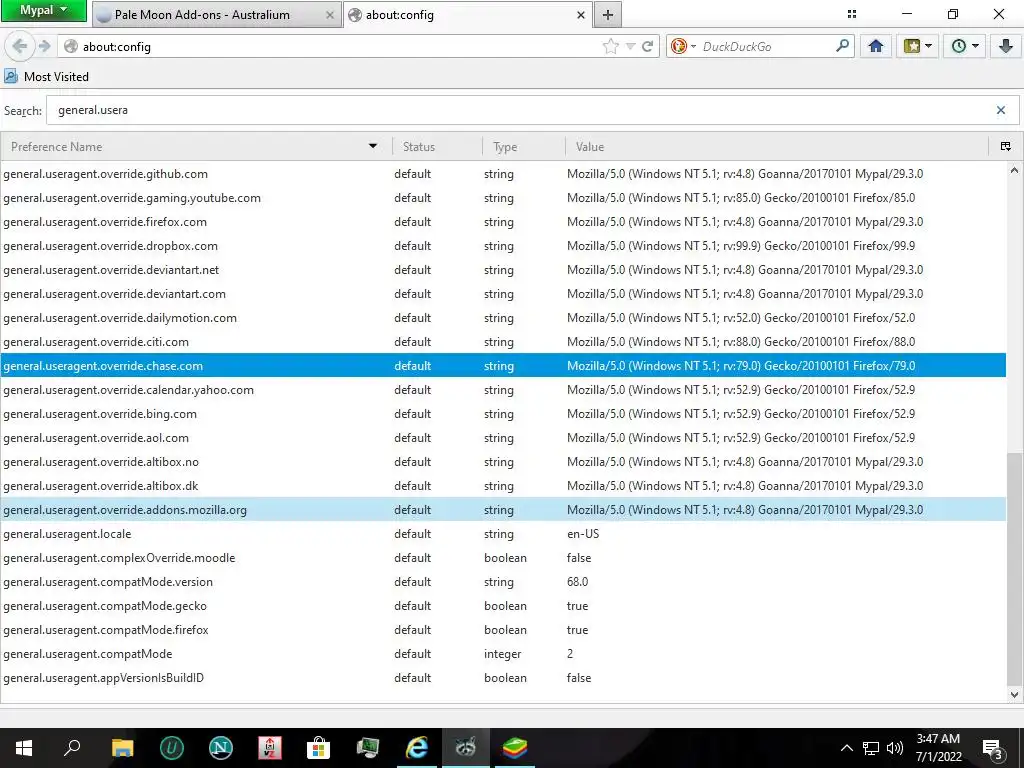Select the firefox.com override preference

pos(503,222)
